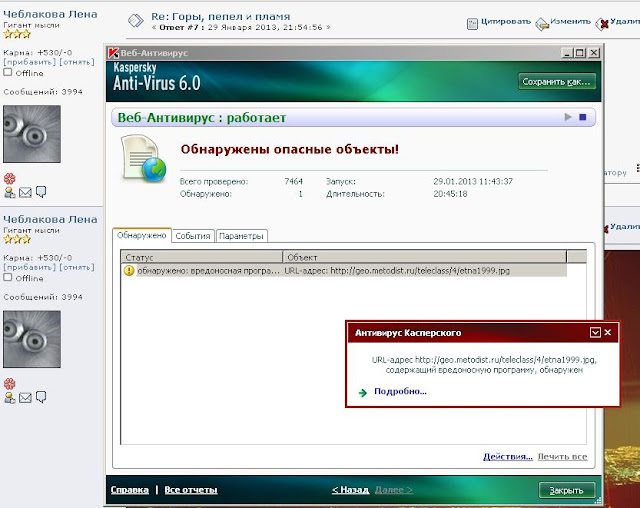Click the speech bubble message icon, first post

coord(41,192)
